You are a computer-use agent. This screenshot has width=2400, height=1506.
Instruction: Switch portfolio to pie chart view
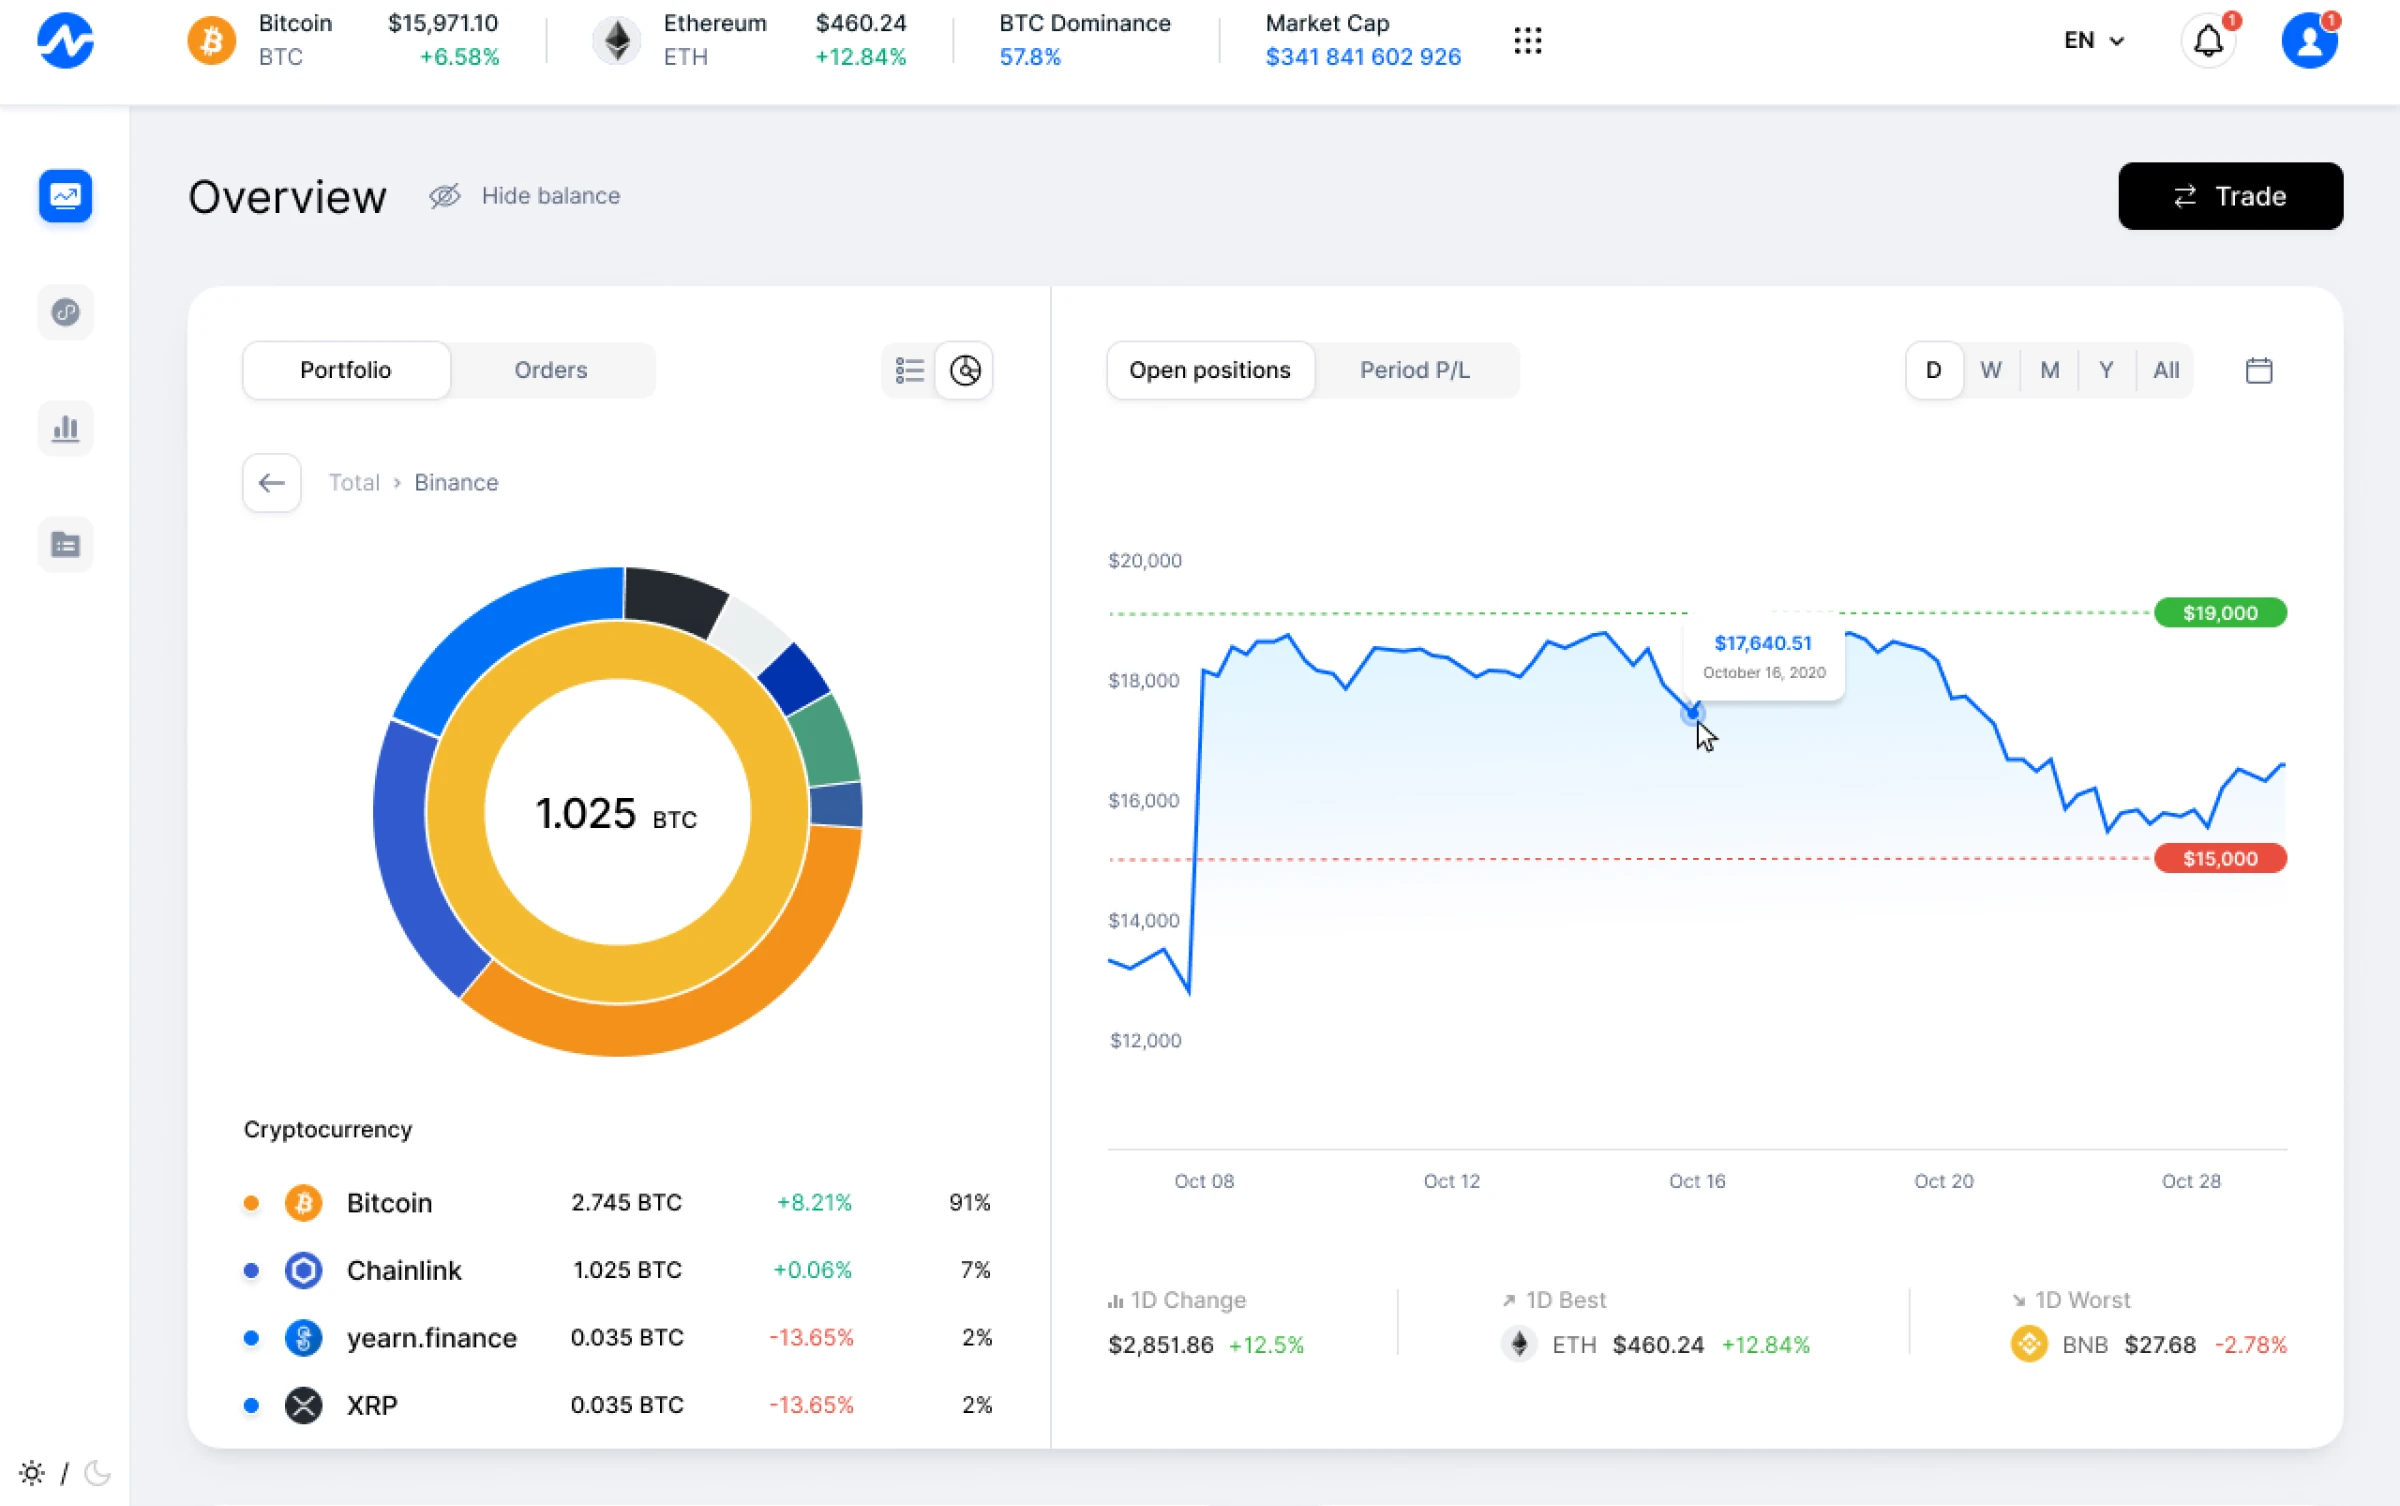click(x=965, y=370)
